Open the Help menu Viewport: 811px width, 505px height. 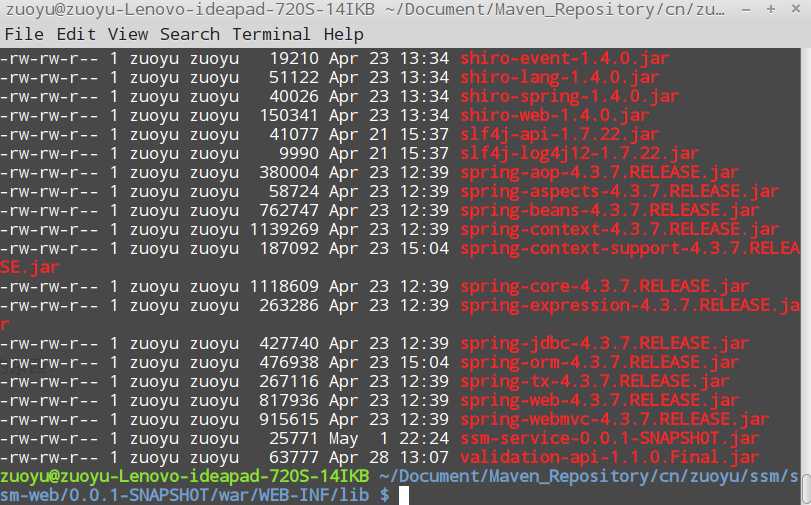pyautogui.click(x=343, y=34)
